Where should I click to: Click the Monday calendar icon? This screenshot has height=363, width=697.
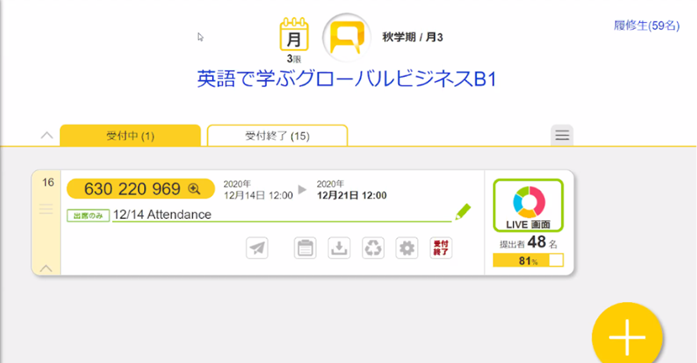(x=294, y=35)
